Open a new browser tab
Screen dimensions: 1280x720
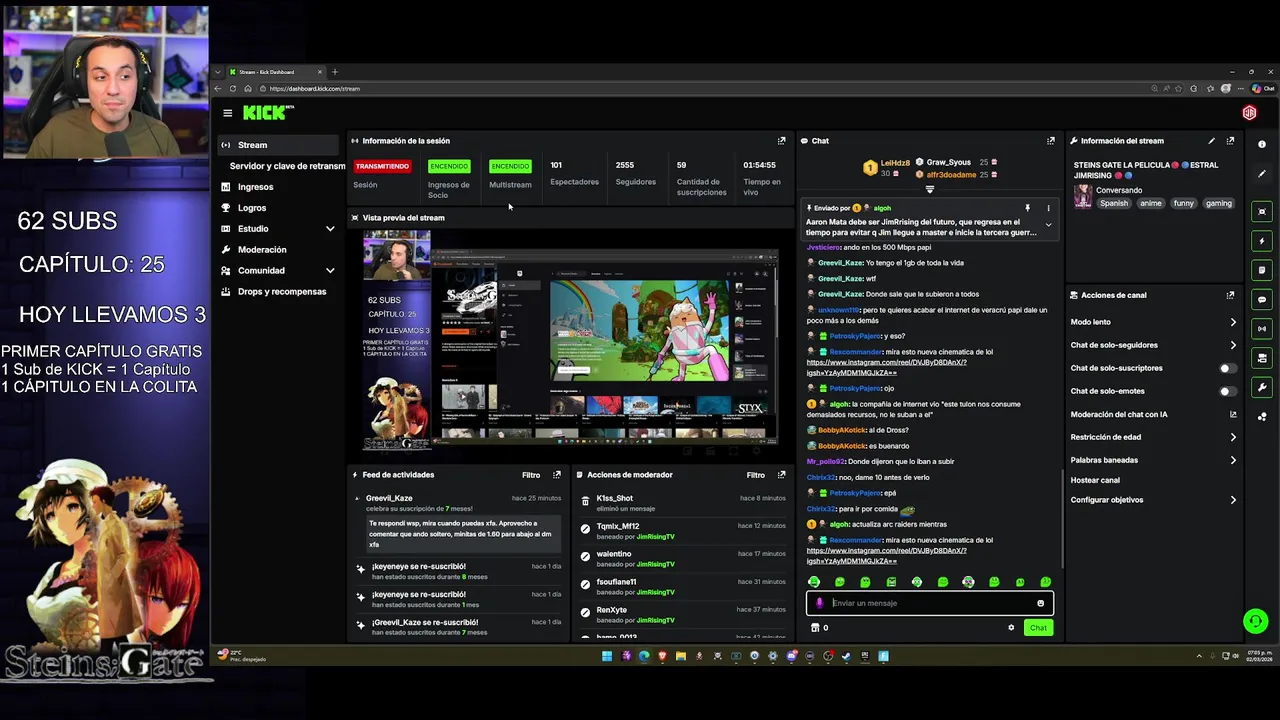tap(335, 72)
